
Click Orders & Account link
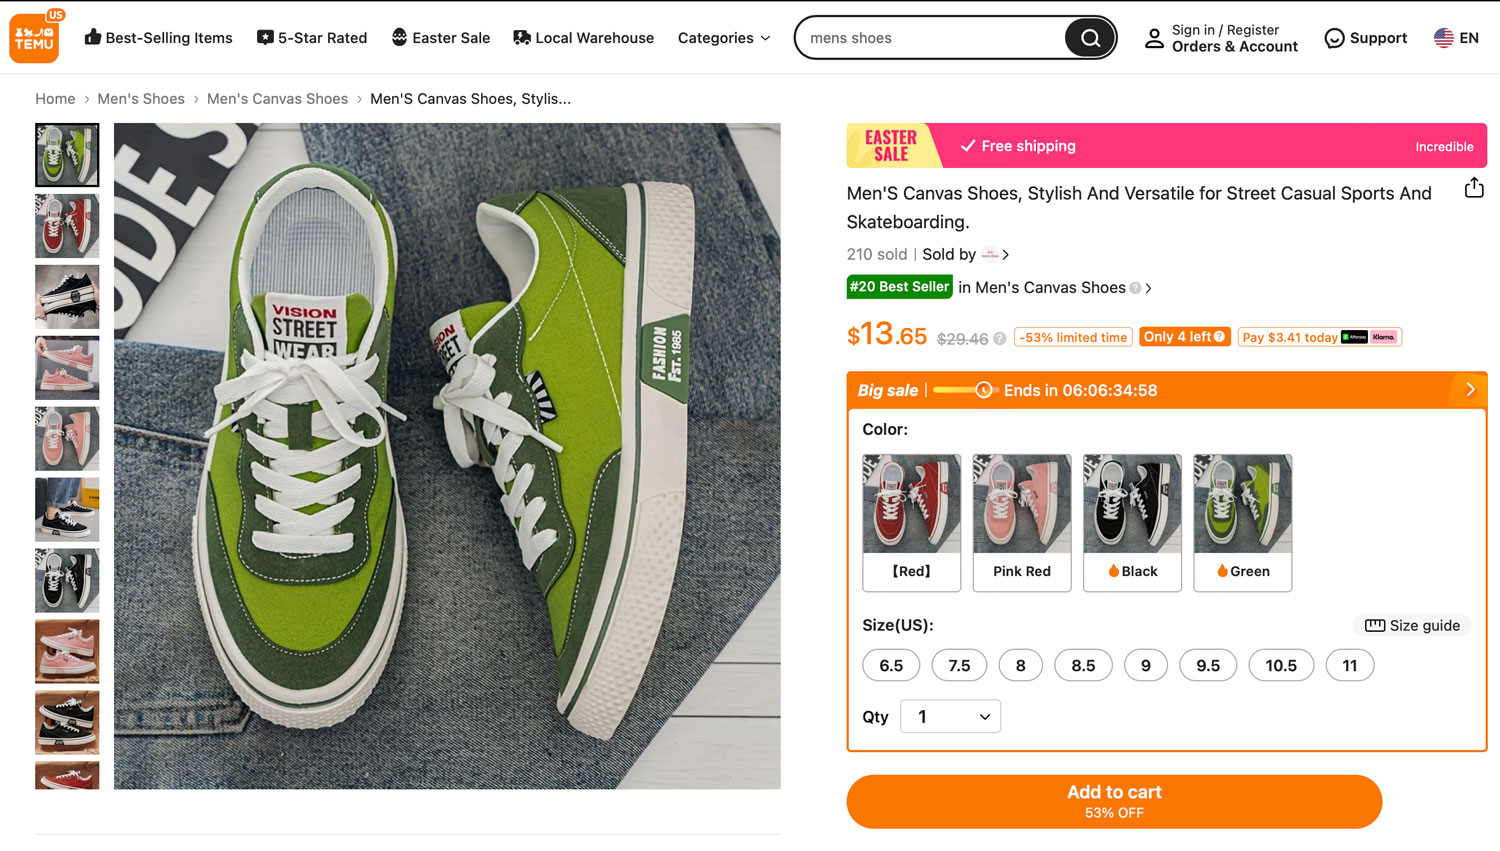[x=1235, y=46]
